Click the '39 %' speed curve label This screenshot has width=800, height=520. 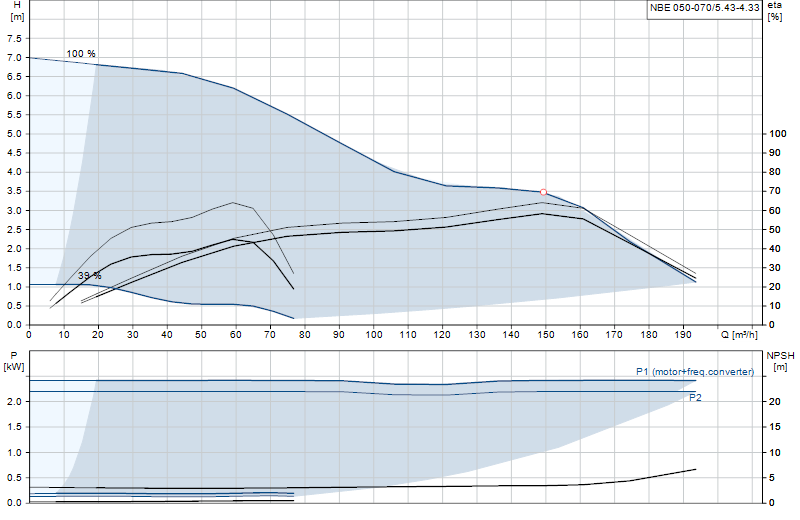[90, 276]
